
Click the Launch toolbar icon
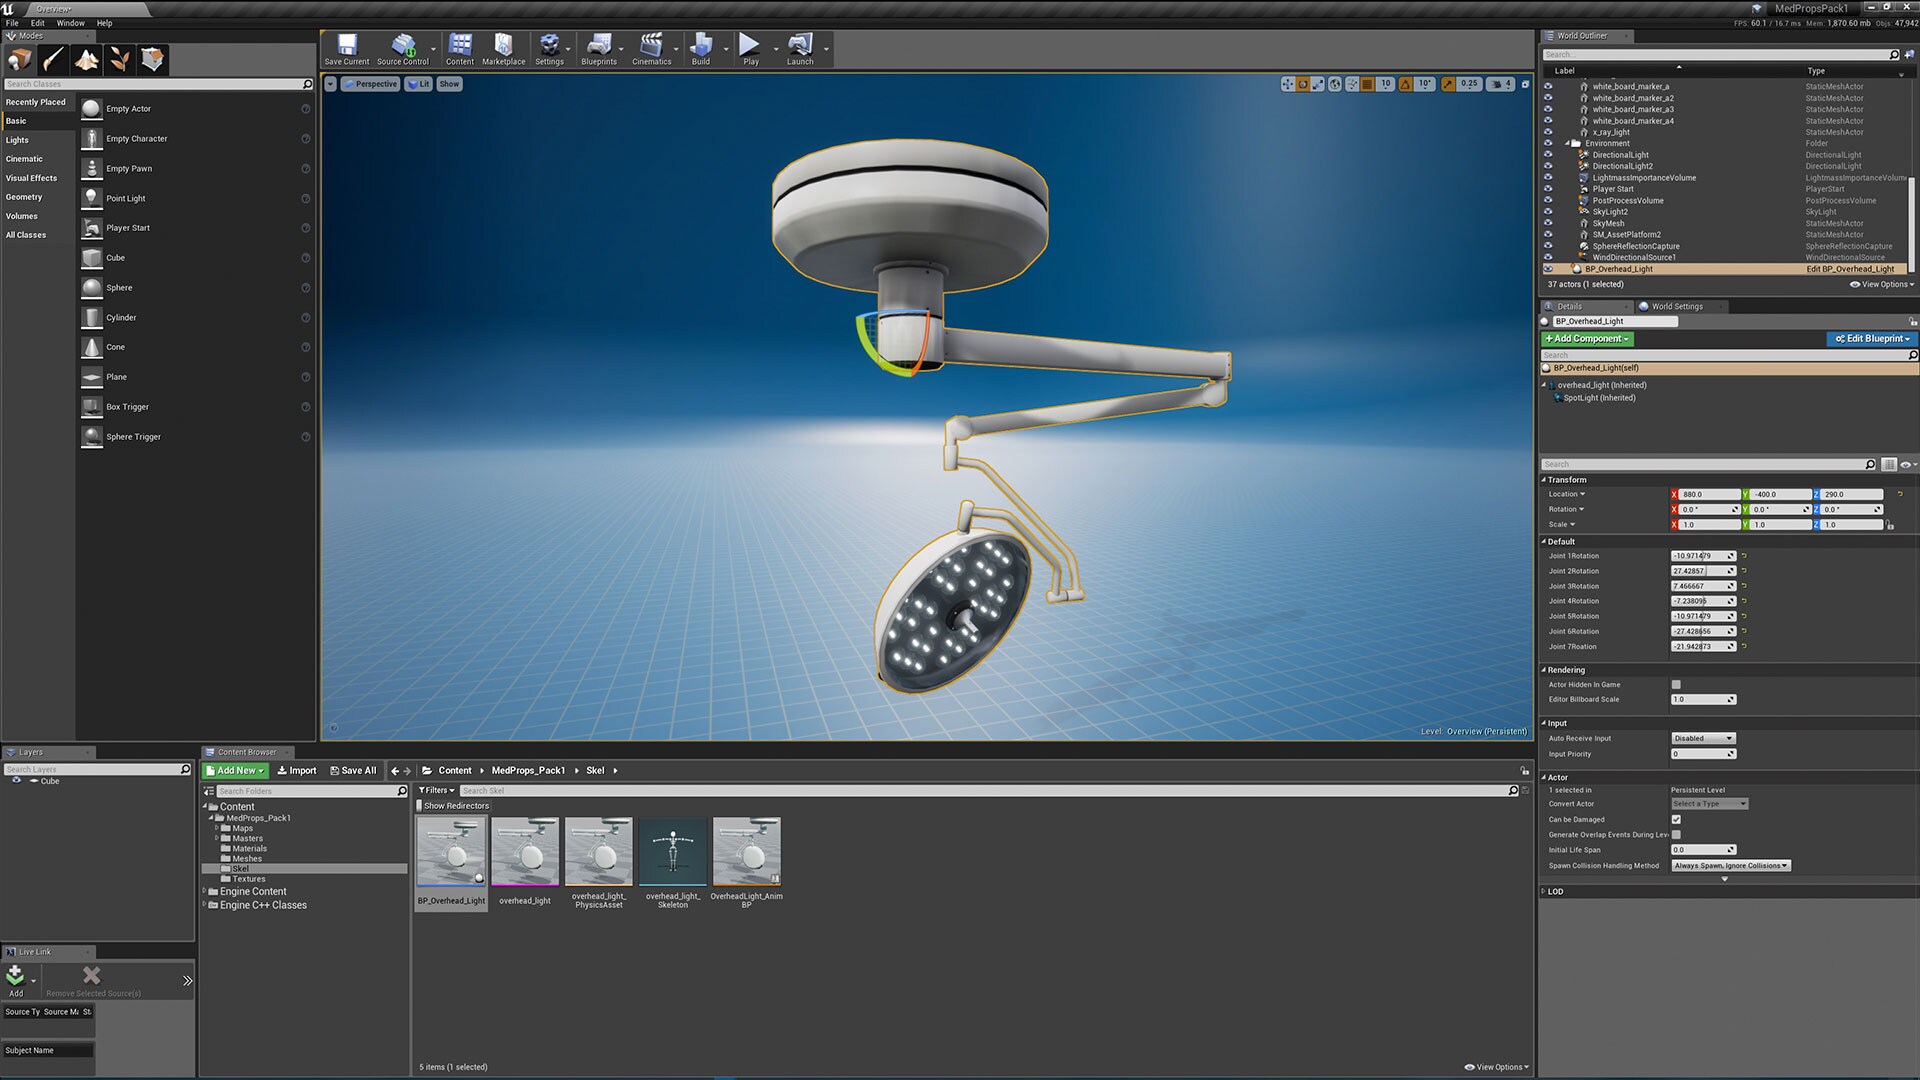(799, 46)
